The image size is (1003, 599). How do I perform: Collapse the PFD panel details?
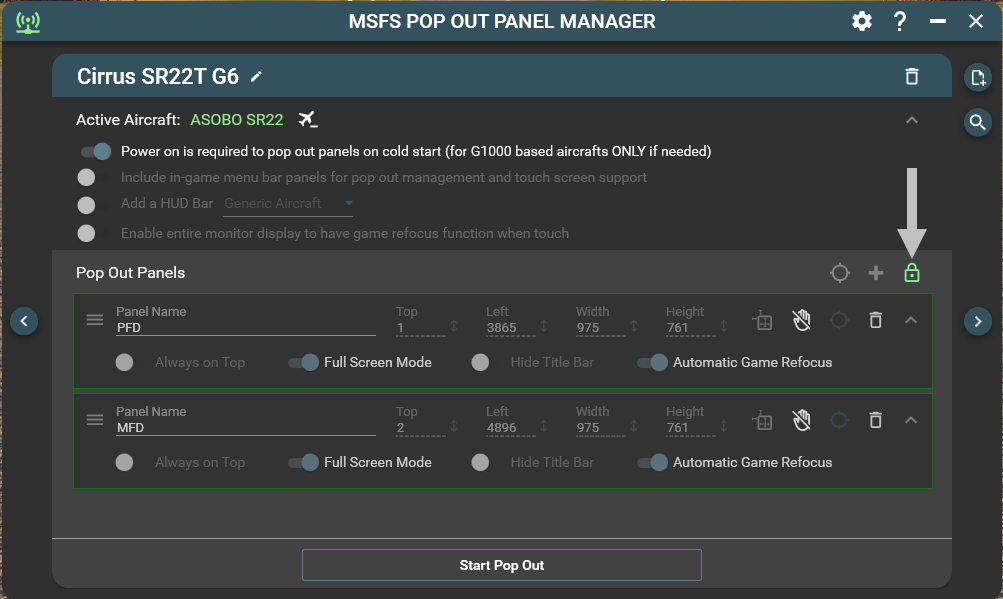coord(911,320)
